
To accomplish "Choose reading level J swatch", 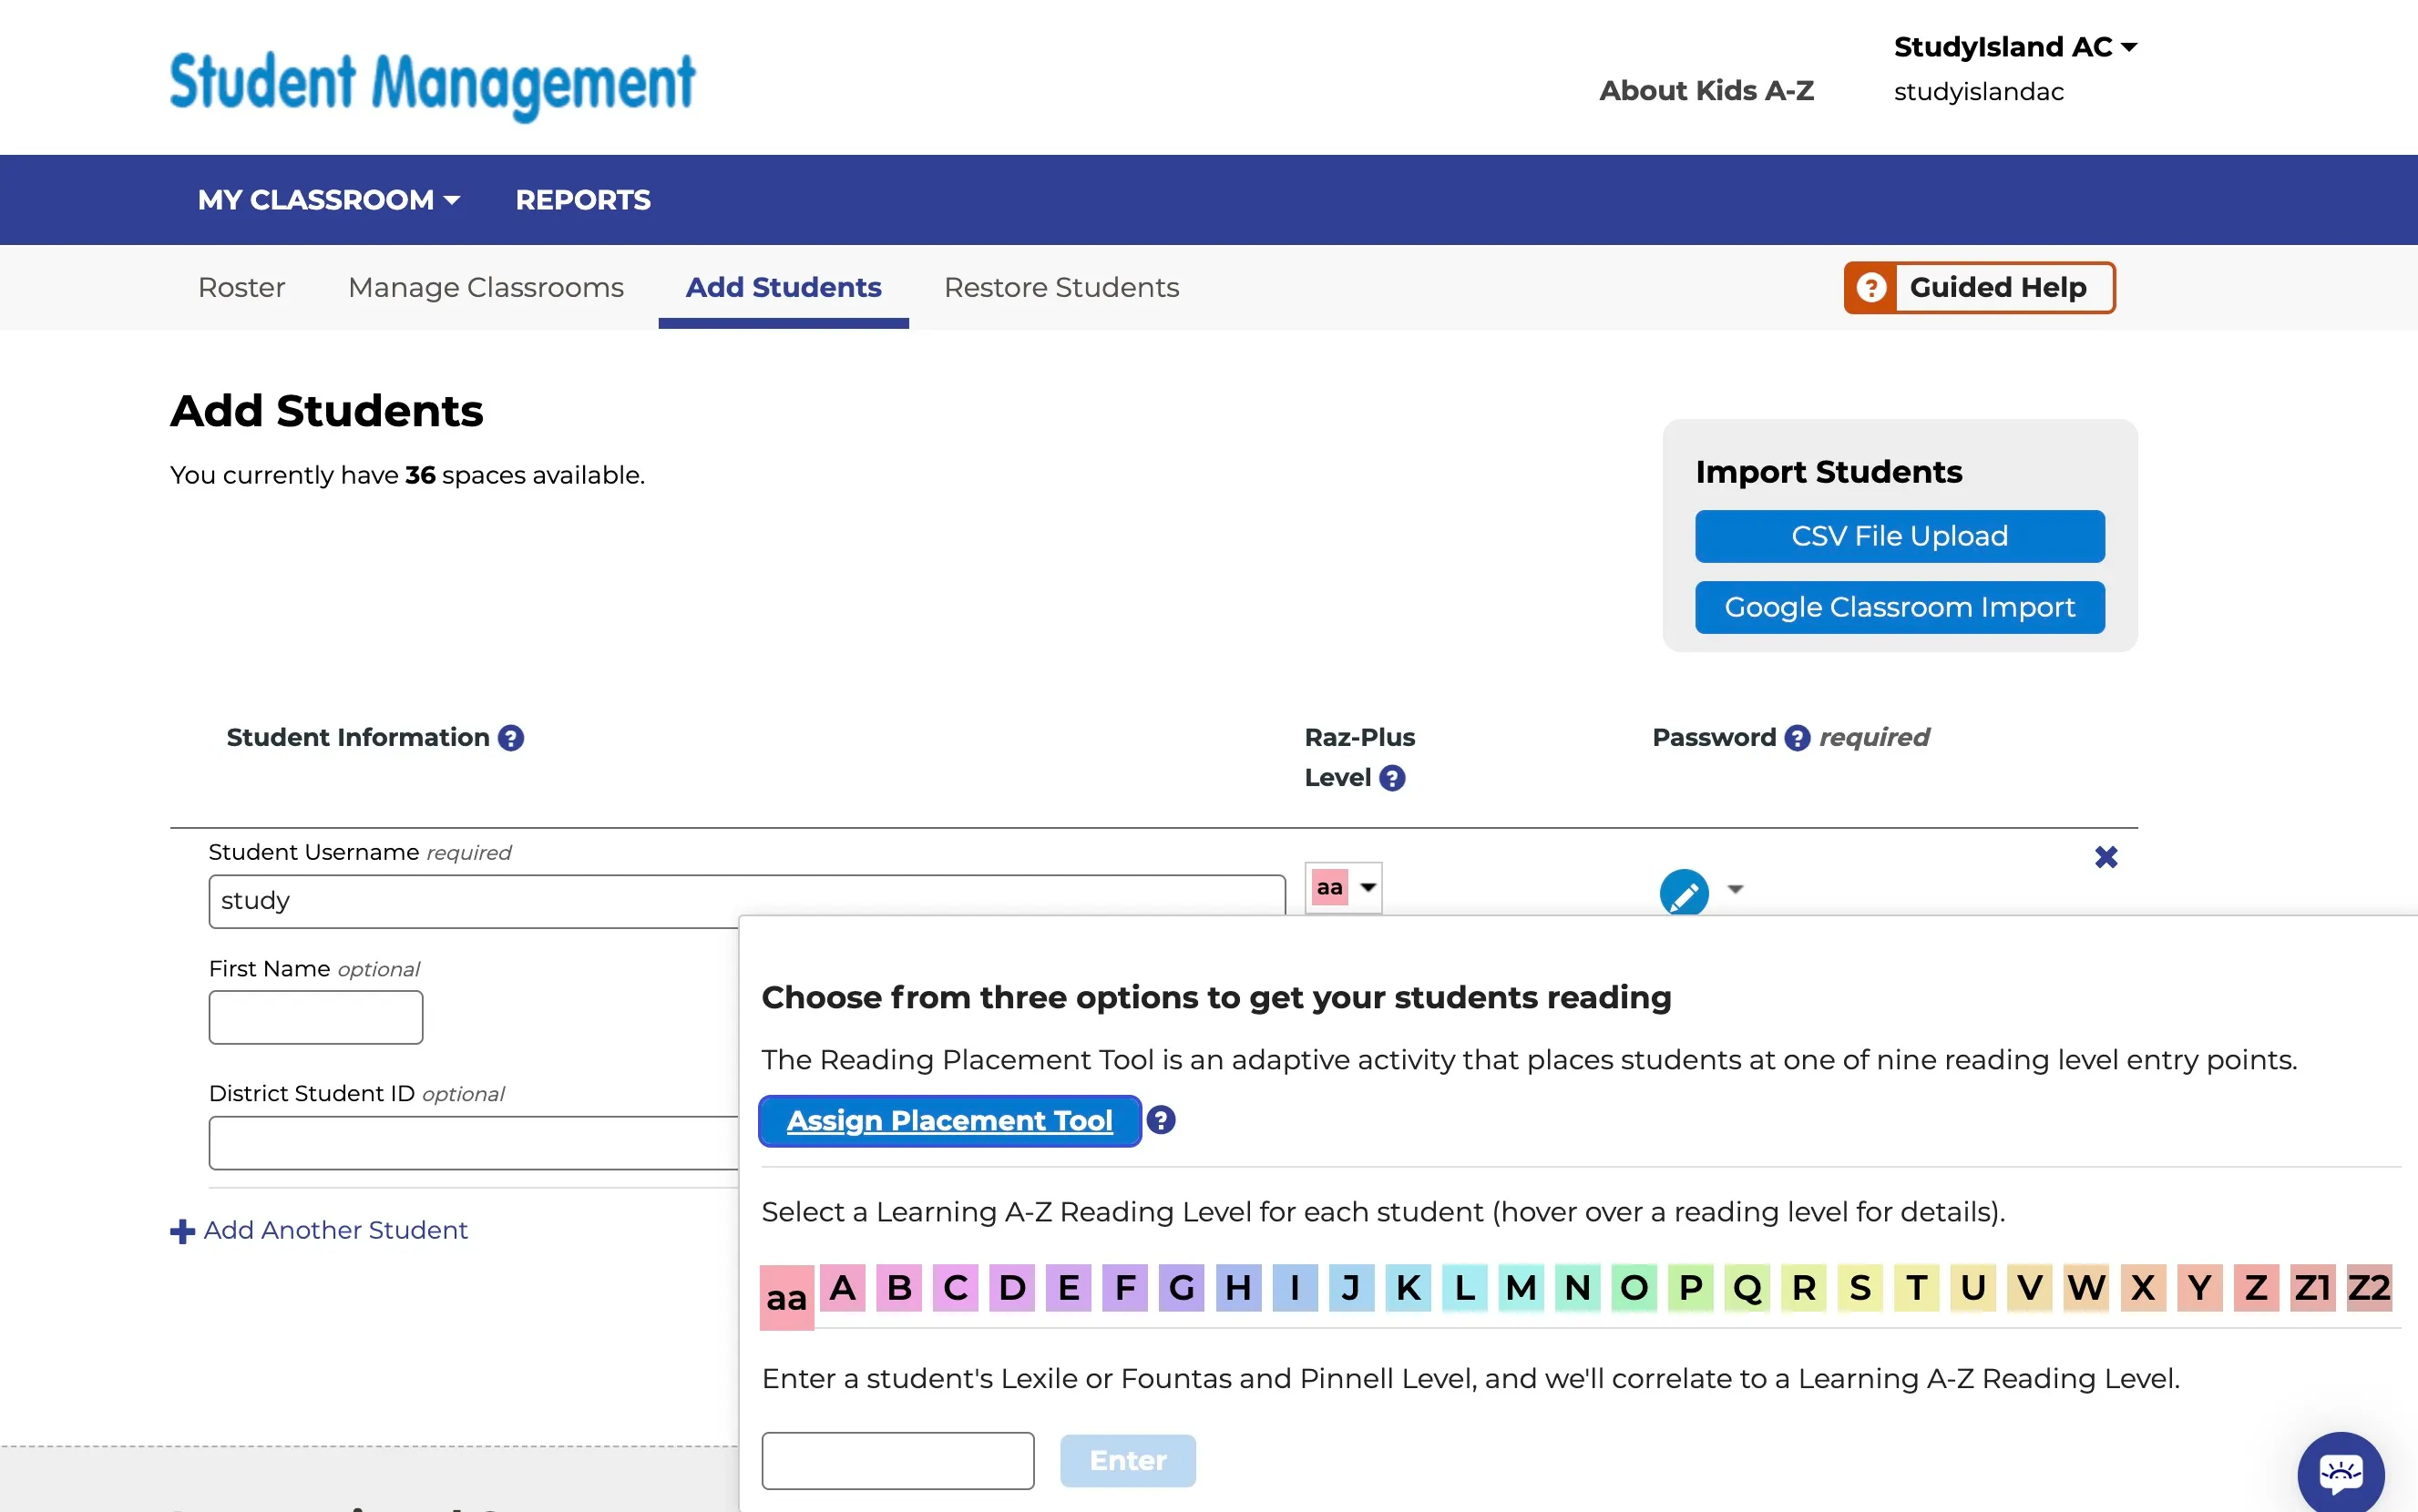I will pos(1351,1287).
